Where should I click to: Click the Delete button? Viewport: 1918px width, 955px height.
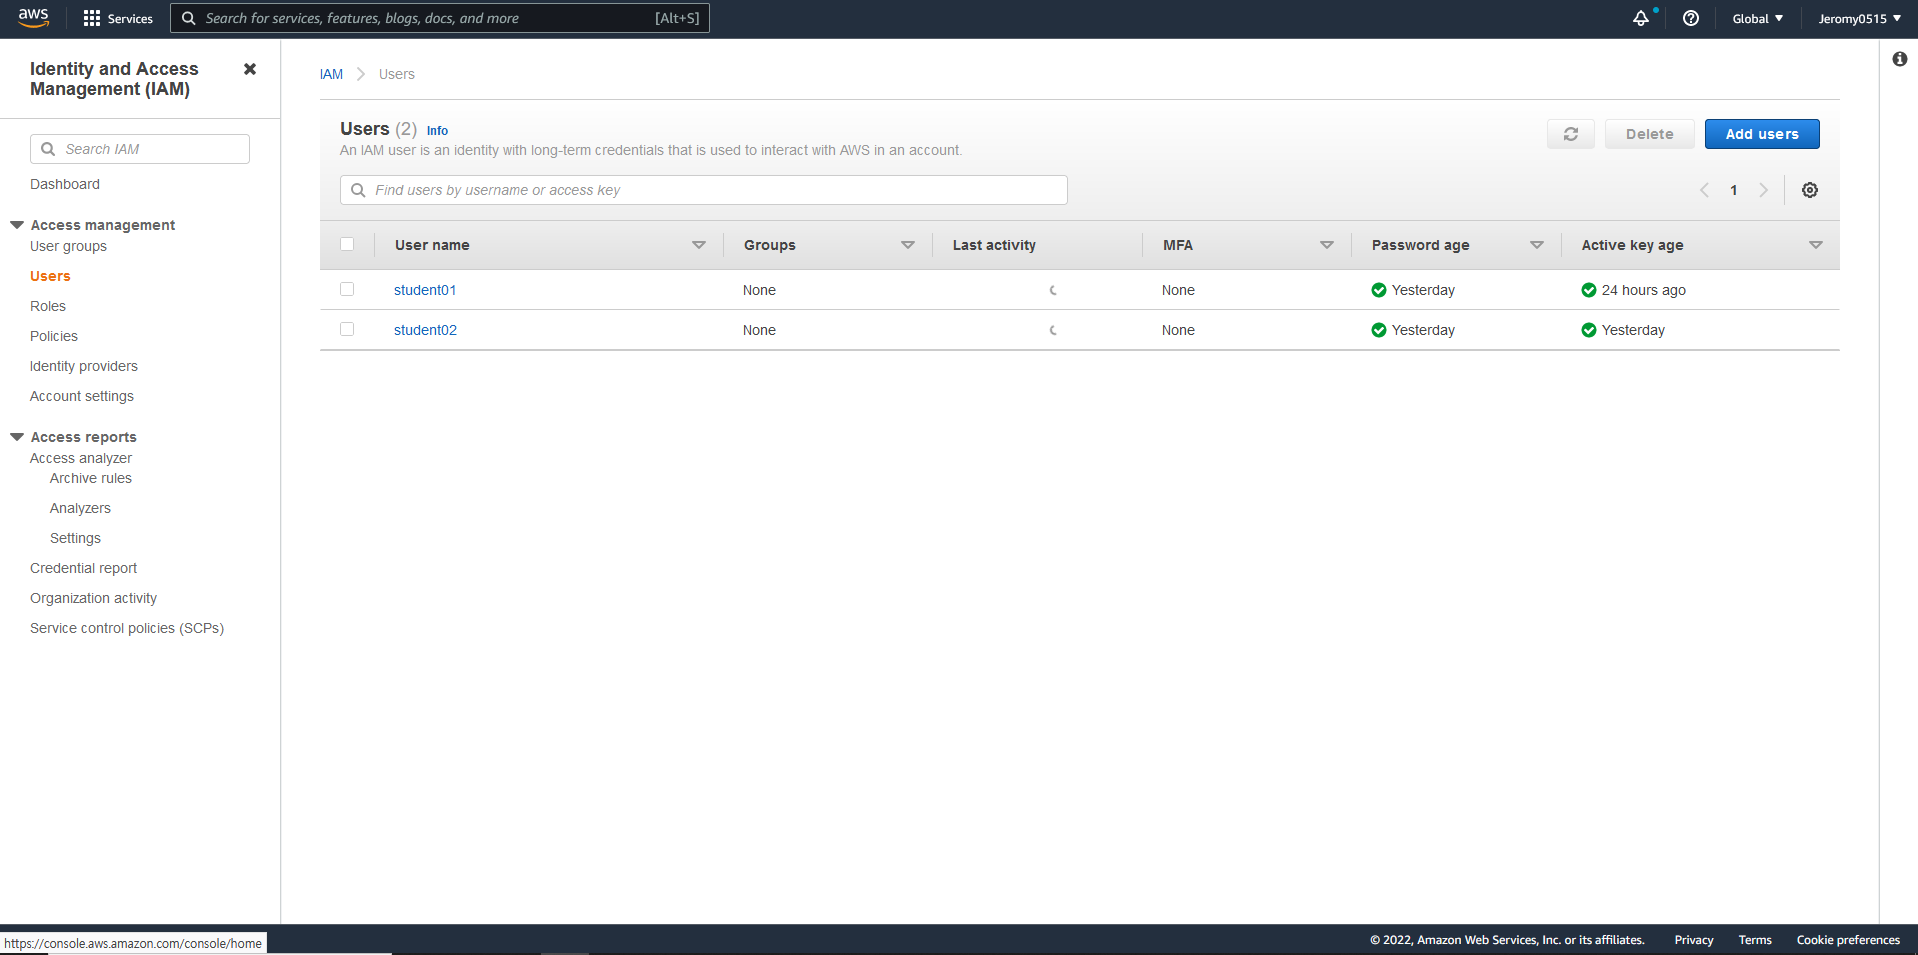pyautogui.click(x=1650, y=134)
